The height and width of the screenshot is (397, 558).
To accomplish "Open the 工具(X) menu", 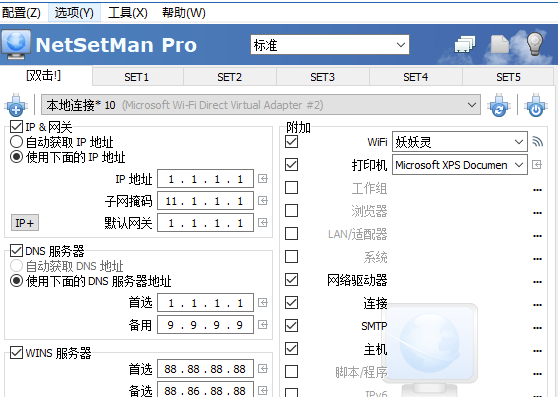I will coord(127,13).
